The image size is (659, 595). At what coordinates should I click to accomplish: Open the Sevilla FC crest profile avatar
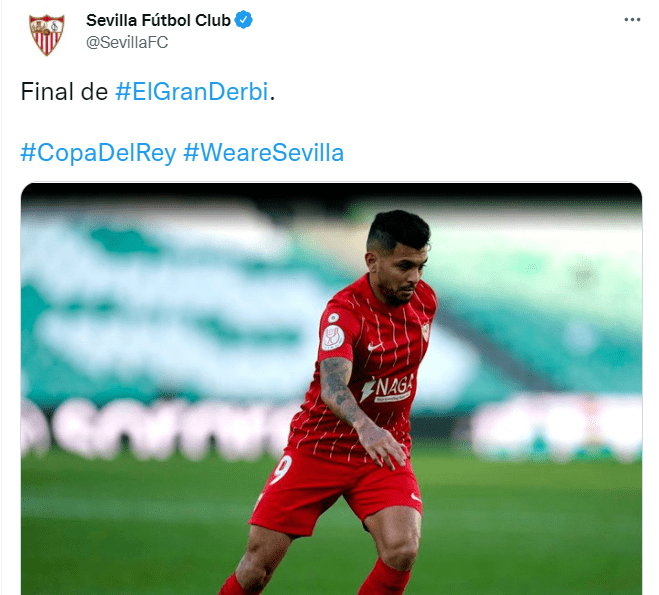click(x=47, y=35)
